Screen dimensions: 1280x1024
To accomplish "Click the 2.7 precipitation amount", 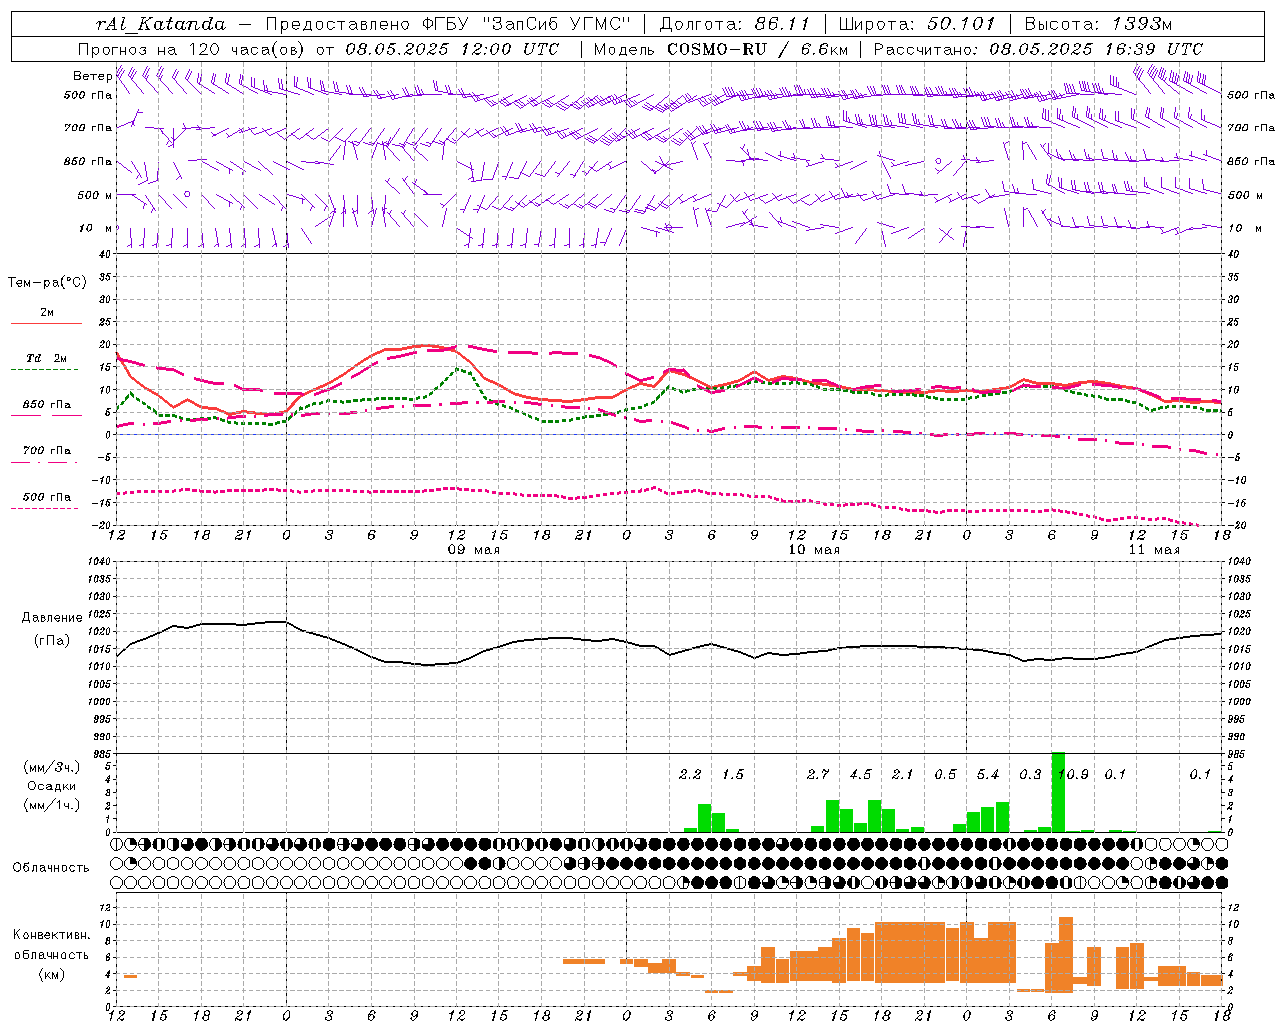I will click(x=818, y=774).
